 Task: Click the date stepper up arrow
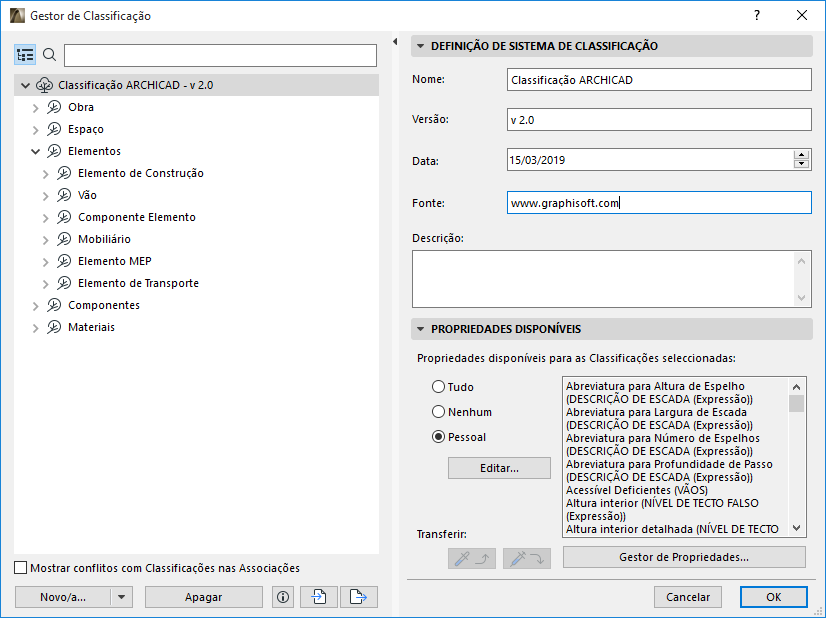(x=803, y=153)
